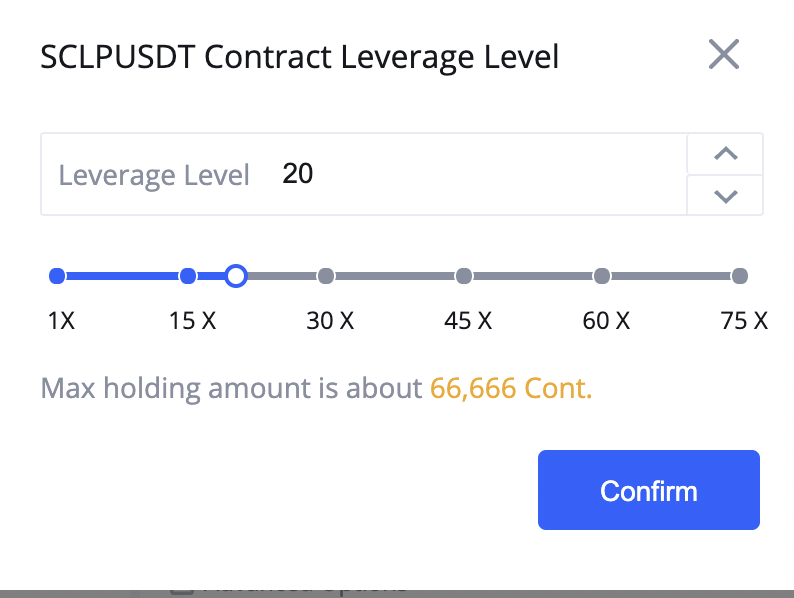Image resolution: width=794 pixels, height=598 pixels.
Task: Click the '30 X' label under the slider
Action: (330, 321)
